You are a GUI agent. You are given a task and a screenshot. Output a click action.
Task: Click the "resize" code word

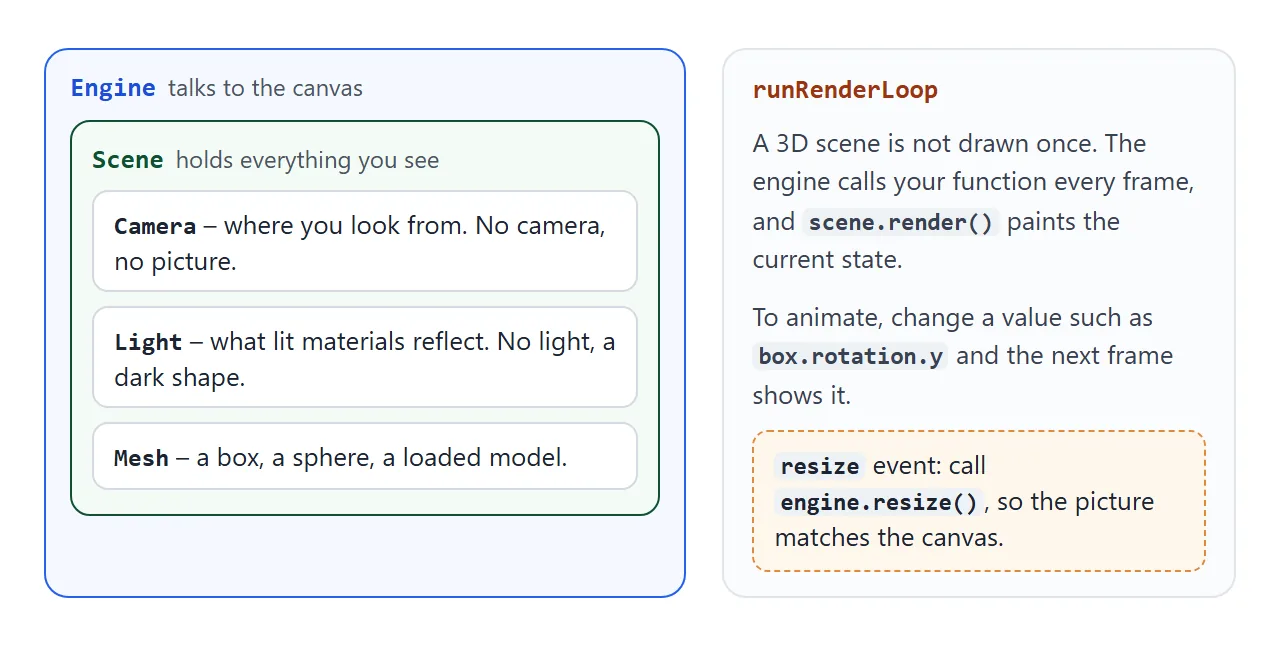(820, 466)
